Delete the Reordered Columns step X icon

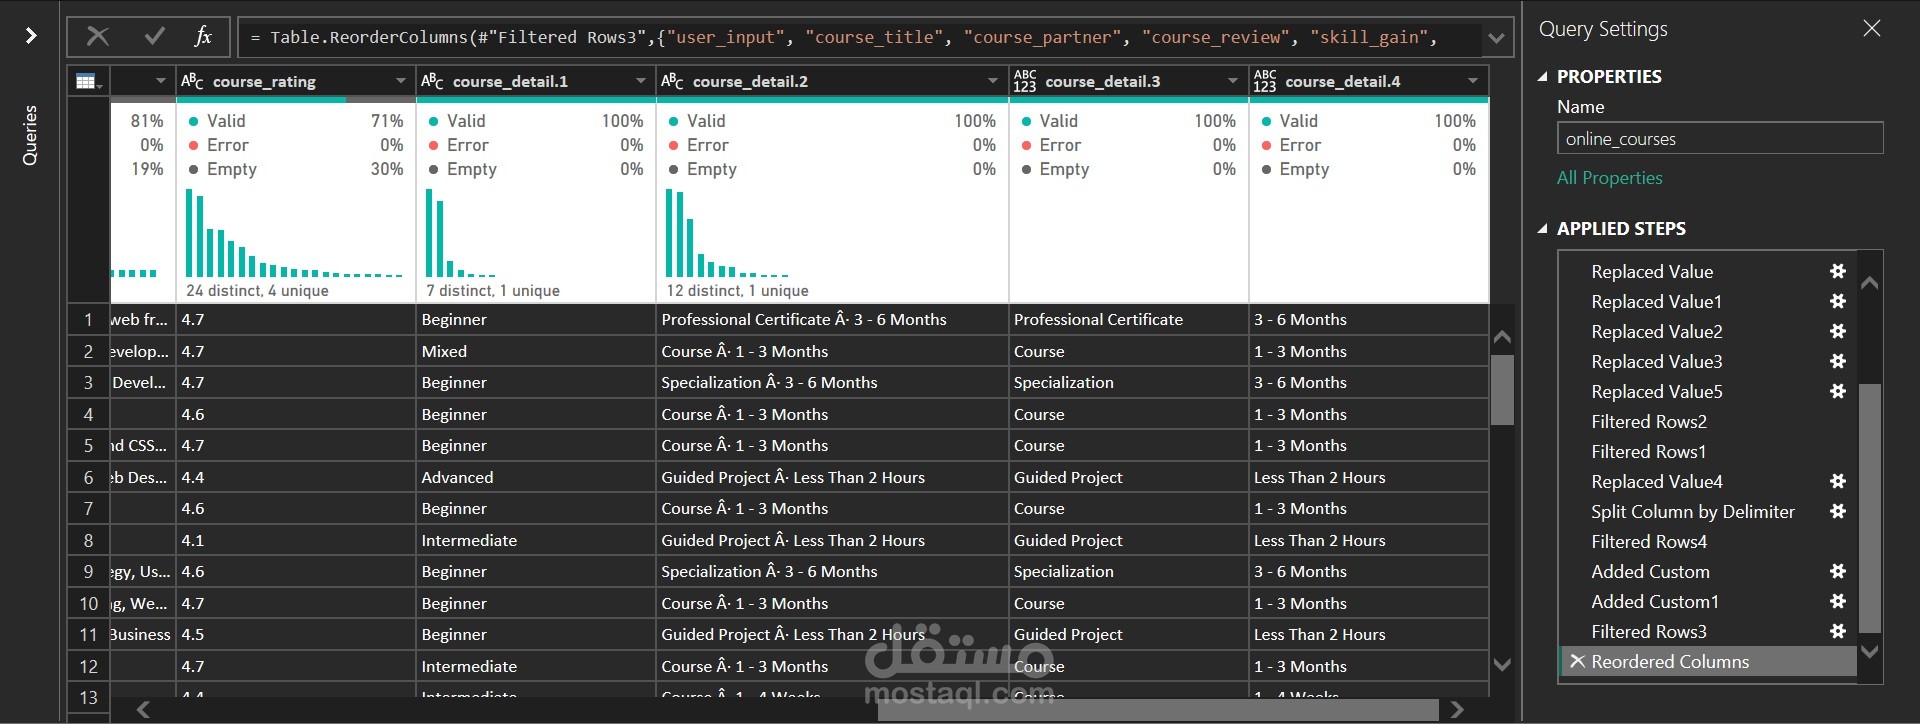tap(1577, 661)
